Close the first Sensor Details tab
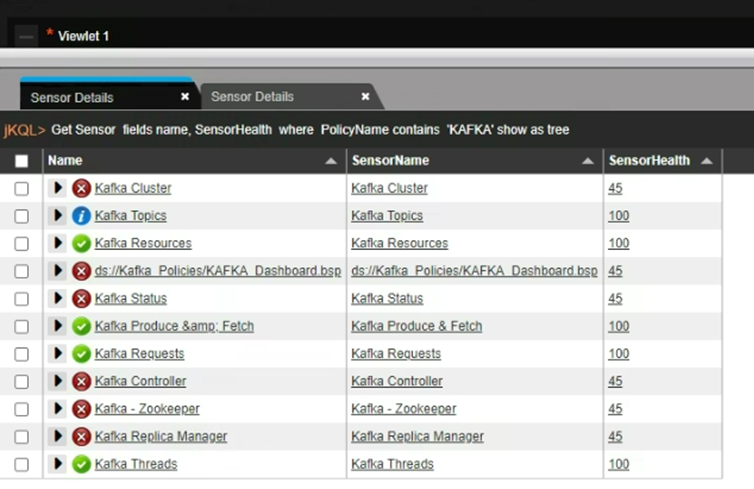Image resolution: width=754 pixels, height=489 pixels. (x=185, y=97)
